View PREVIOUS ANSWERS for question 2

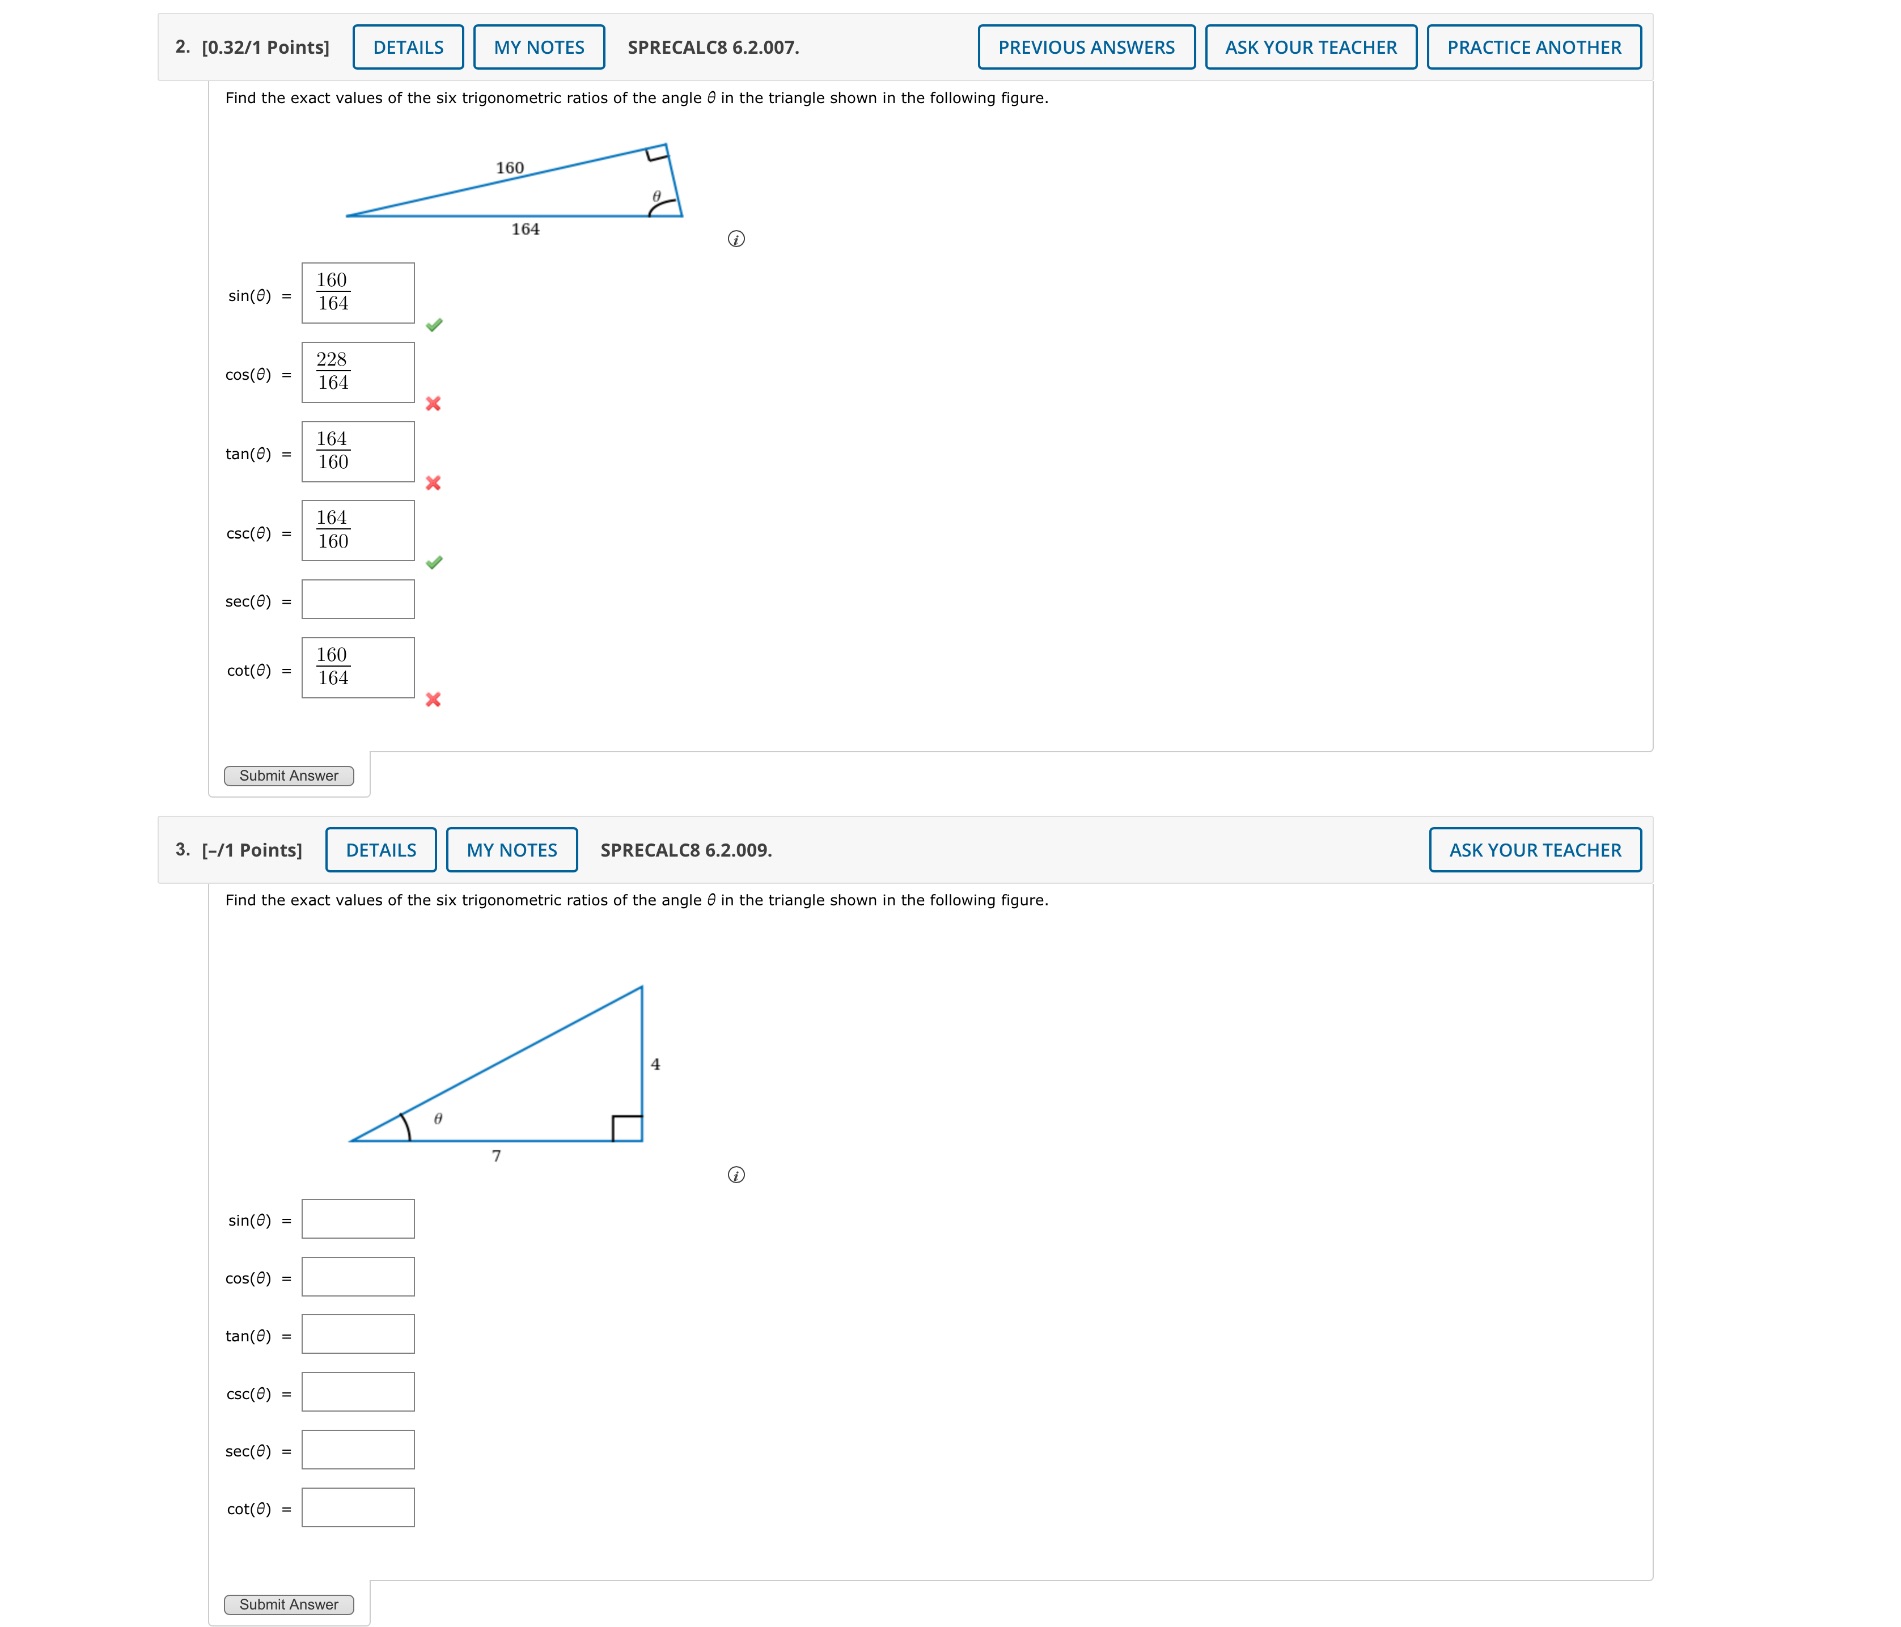(x=1086, y=47)
